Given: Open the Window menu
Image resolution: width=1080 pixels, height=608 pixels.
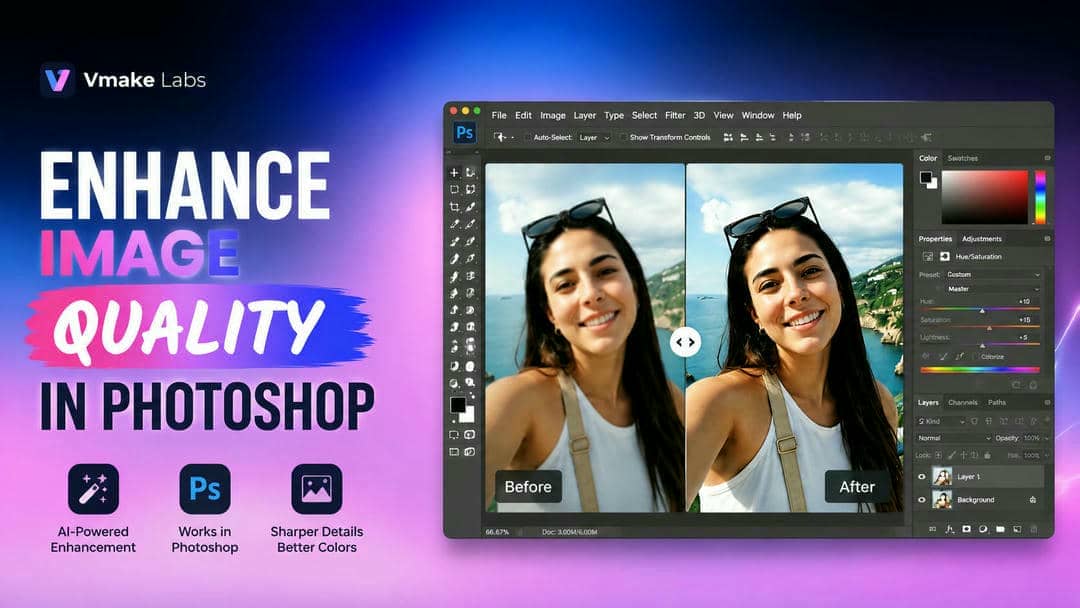Looking at the screenshot, I should click(758, 116).
